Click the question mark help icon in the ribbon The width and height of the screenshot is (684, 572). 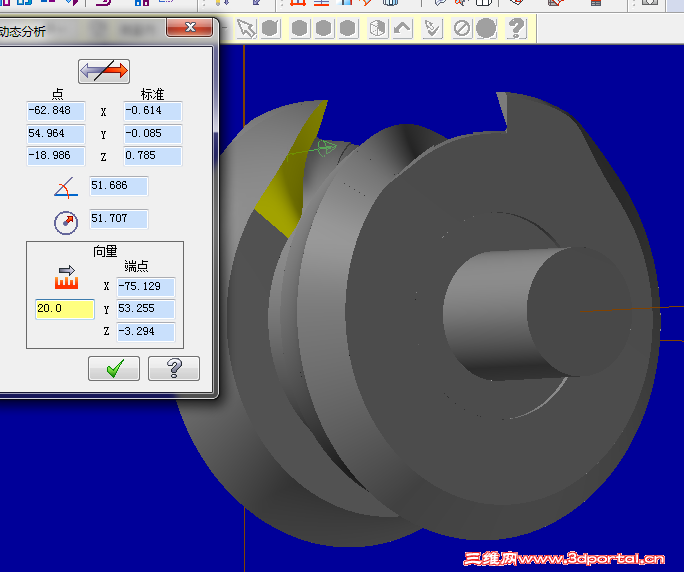coord(516,29)
